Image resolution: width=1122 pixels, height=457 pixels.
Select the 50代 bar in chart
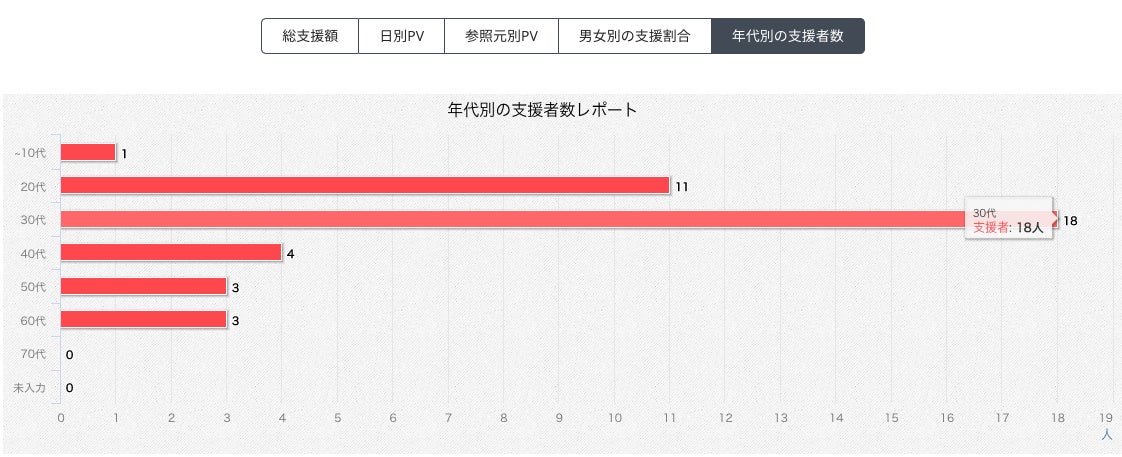point(143,286)
